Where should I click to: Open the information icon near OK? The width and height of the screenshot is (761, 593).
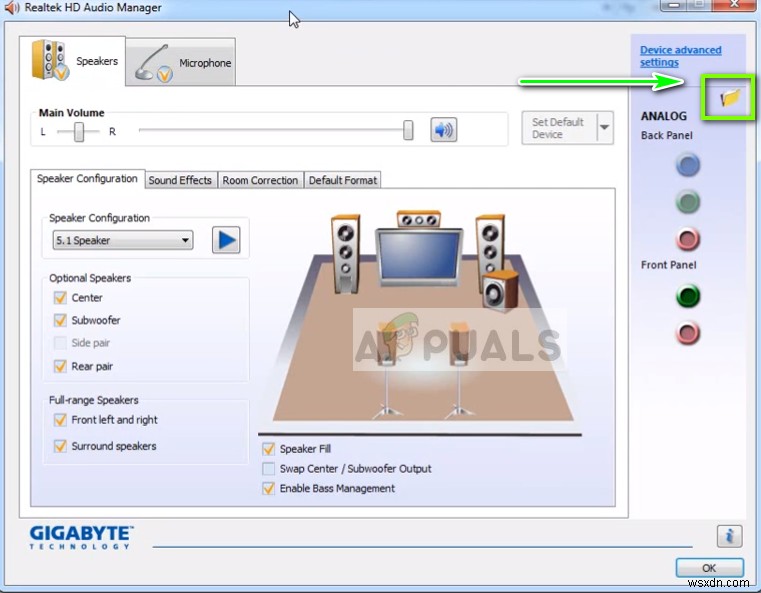pyautogui.click(x=729, y=536)
